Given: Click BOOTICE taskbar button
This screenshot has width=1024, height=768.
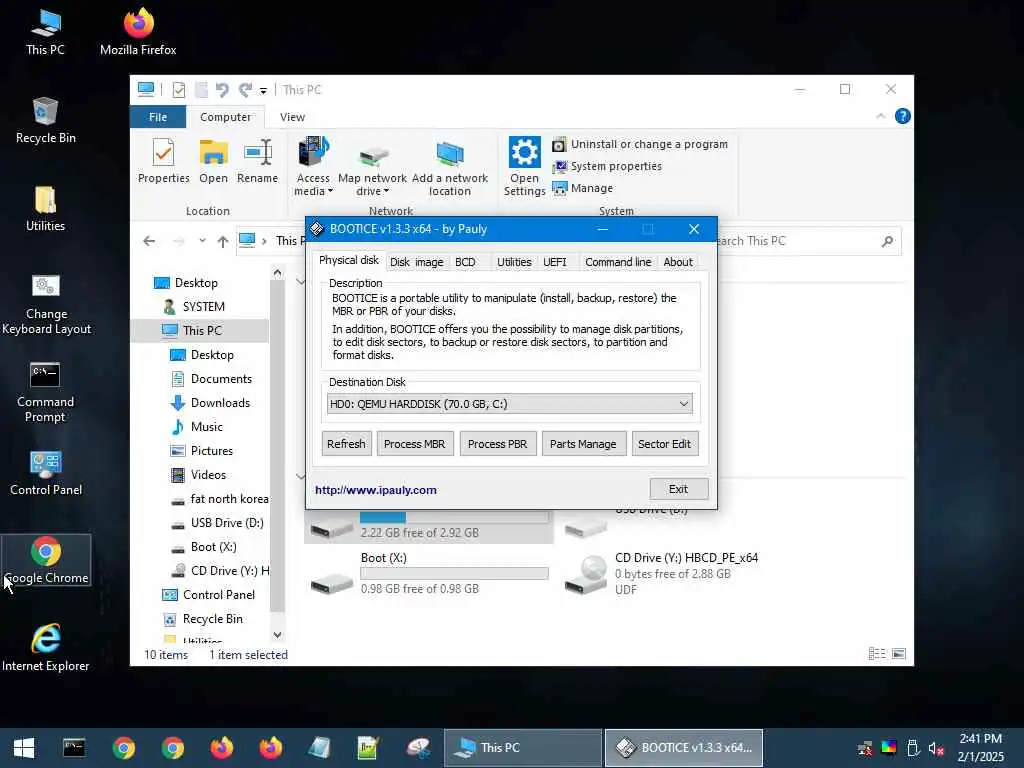Looking at the screenshot, I should click(x=684, y=748).
